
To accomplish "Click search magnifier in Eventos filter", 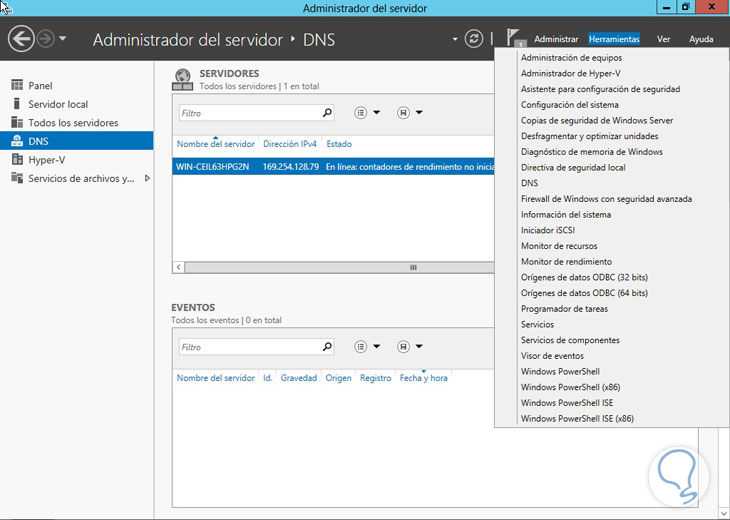I will pyautogui.click(x=327, y=347).
